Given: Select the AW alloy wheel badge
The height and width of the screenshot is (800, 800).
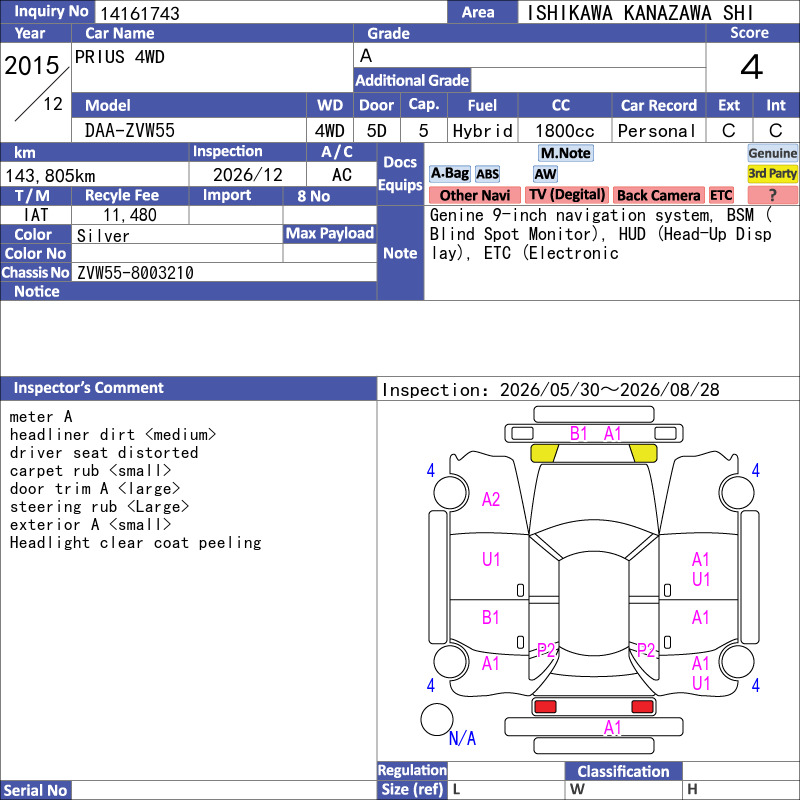Looking at the screenshot, I should coord(545,174).
